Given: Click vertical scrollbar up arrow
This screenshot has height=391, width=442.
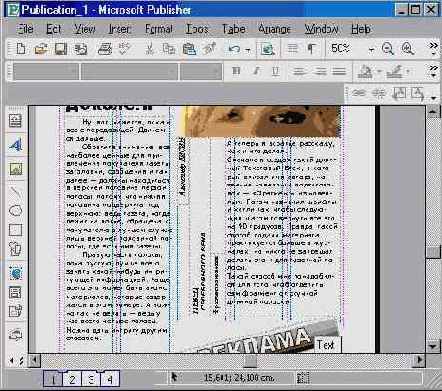Looking at the screenshot, I should click(434, 113).
